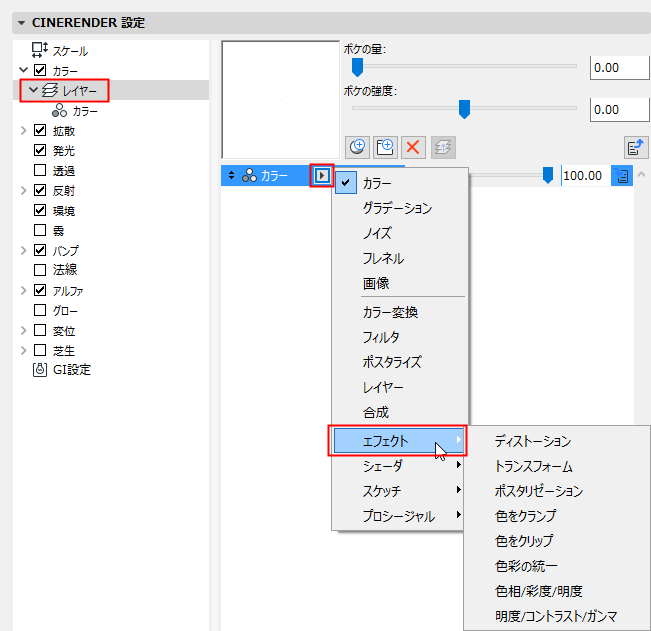Click the small up arrow at right edge

pos(641,175)
